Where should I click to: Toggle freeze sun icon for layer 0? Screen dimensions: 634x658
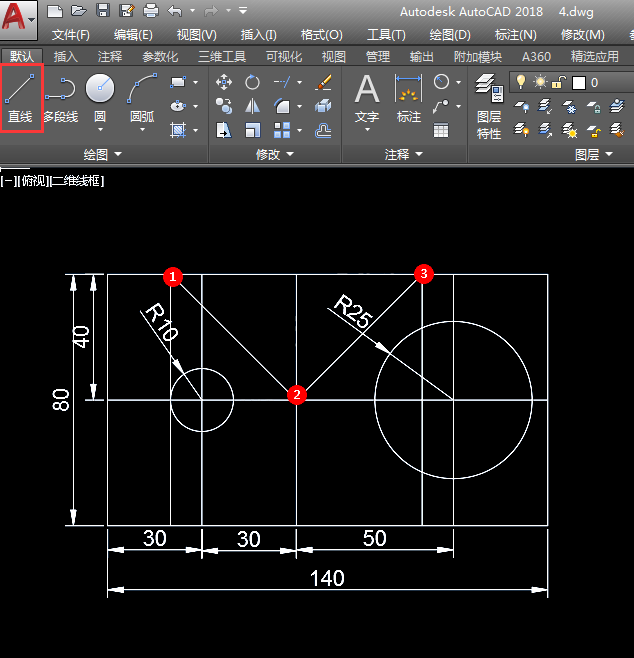point(540,82)
